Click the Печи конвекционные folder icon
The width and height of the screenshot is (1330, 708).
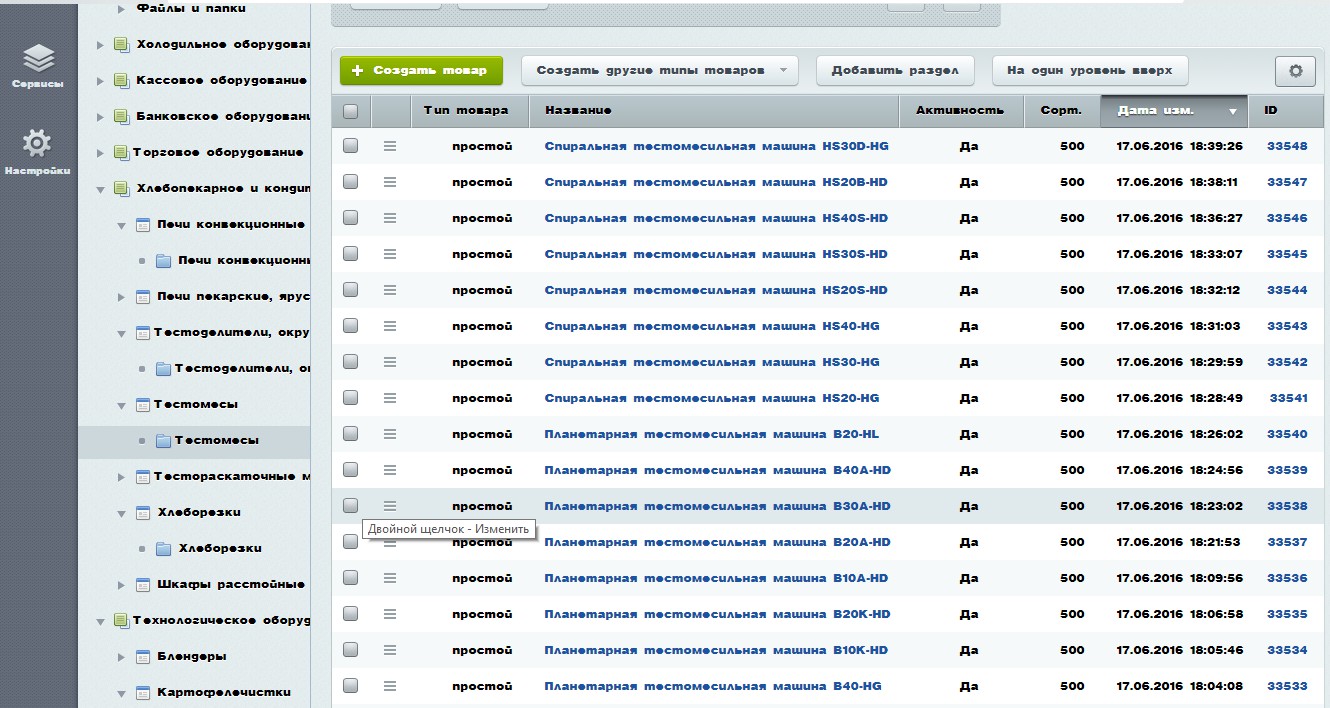point(164,260)
